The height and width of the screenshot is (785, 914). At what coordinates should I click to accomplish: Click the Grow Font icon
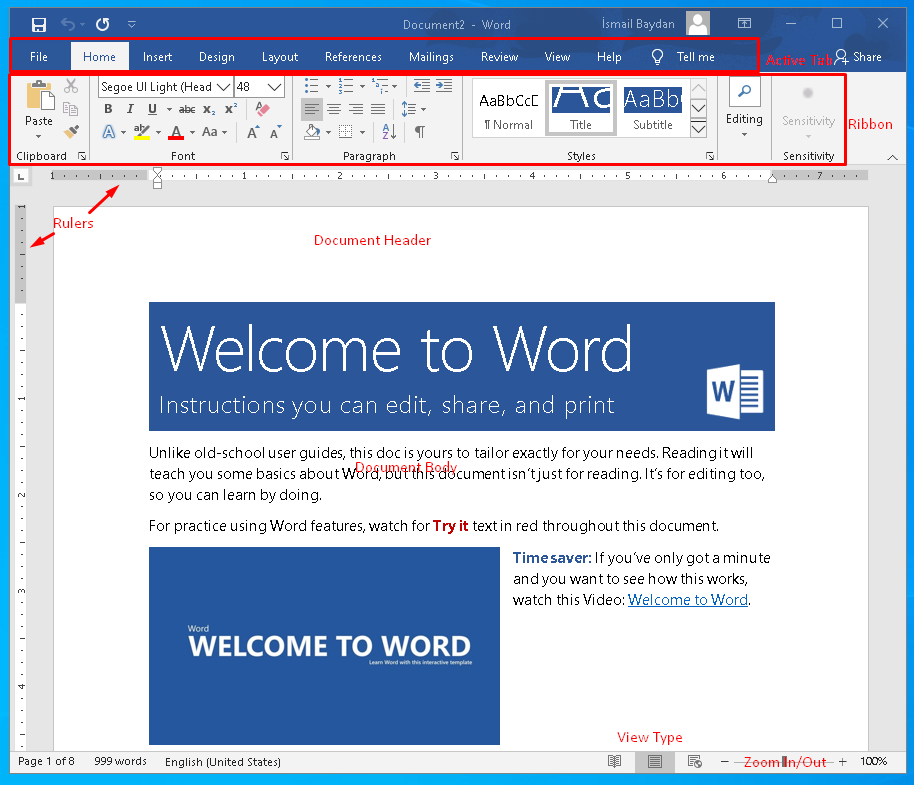point(253,132)
